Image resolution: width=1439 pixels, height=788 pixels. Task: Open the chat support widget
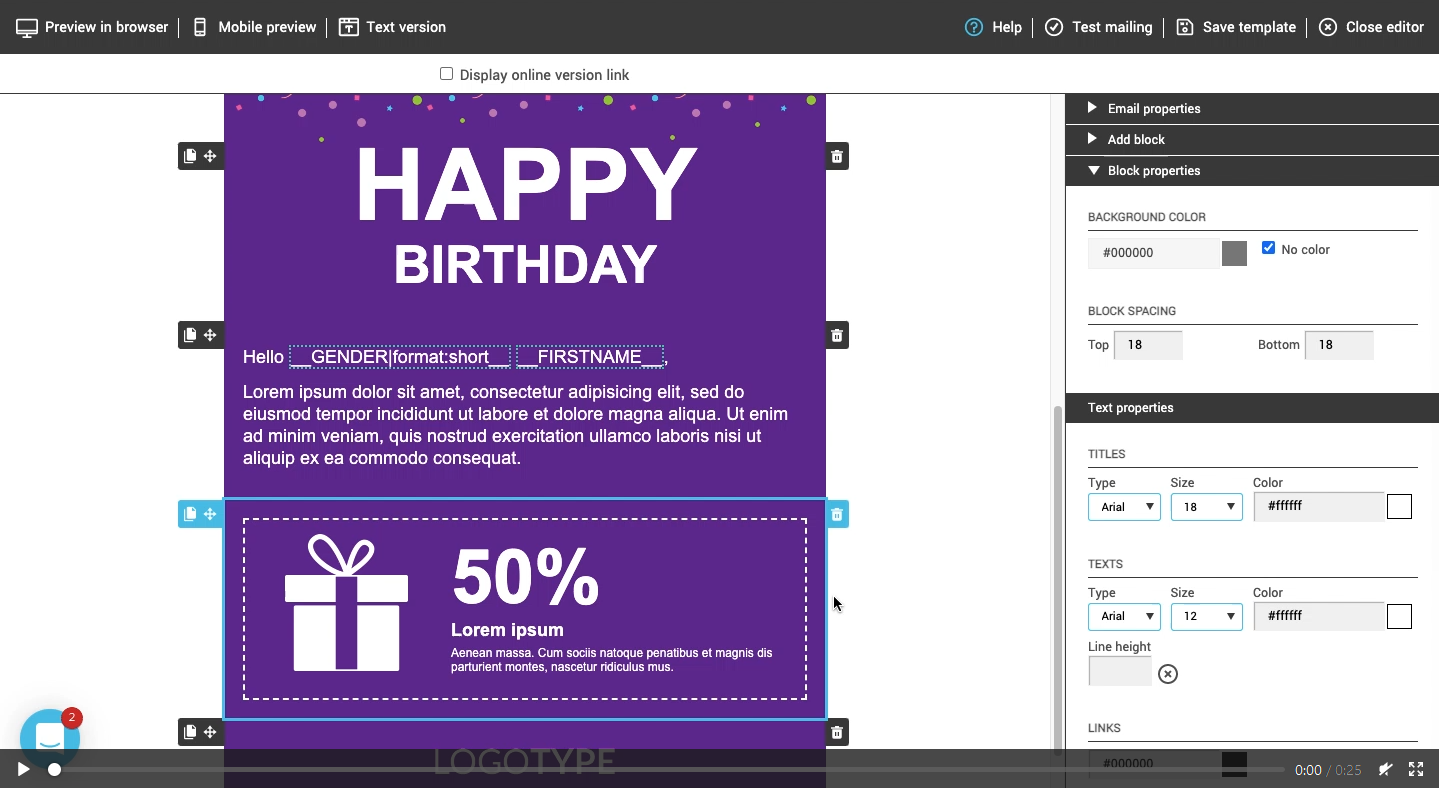coord(50,738)
